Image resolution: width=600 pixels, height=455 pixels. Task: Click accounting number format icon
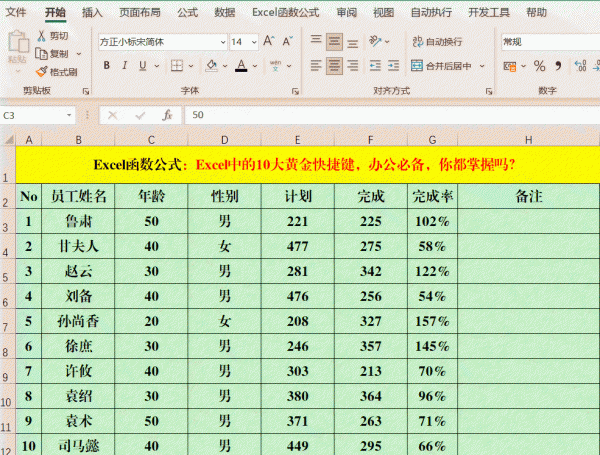point(510,66)
